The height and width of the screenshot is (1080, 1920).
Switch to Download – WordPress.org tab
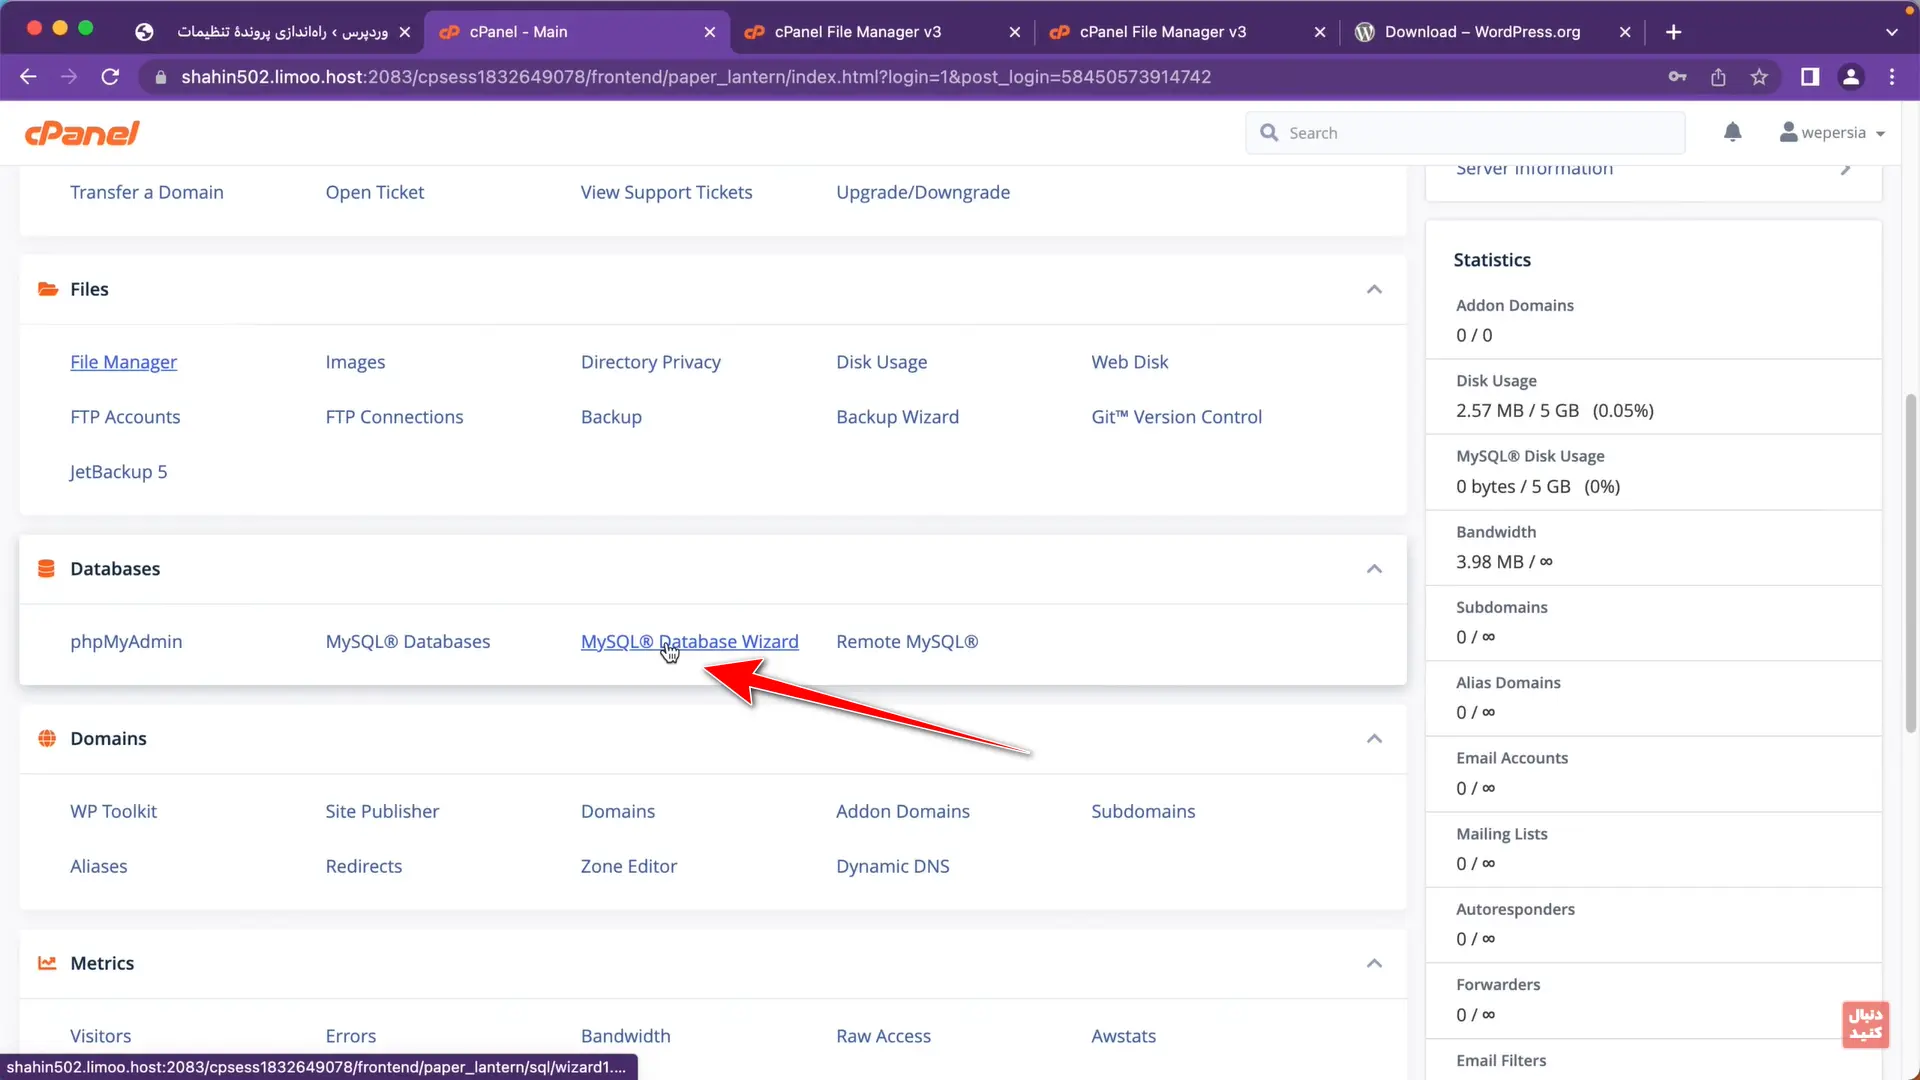[x=1492, y=32]
